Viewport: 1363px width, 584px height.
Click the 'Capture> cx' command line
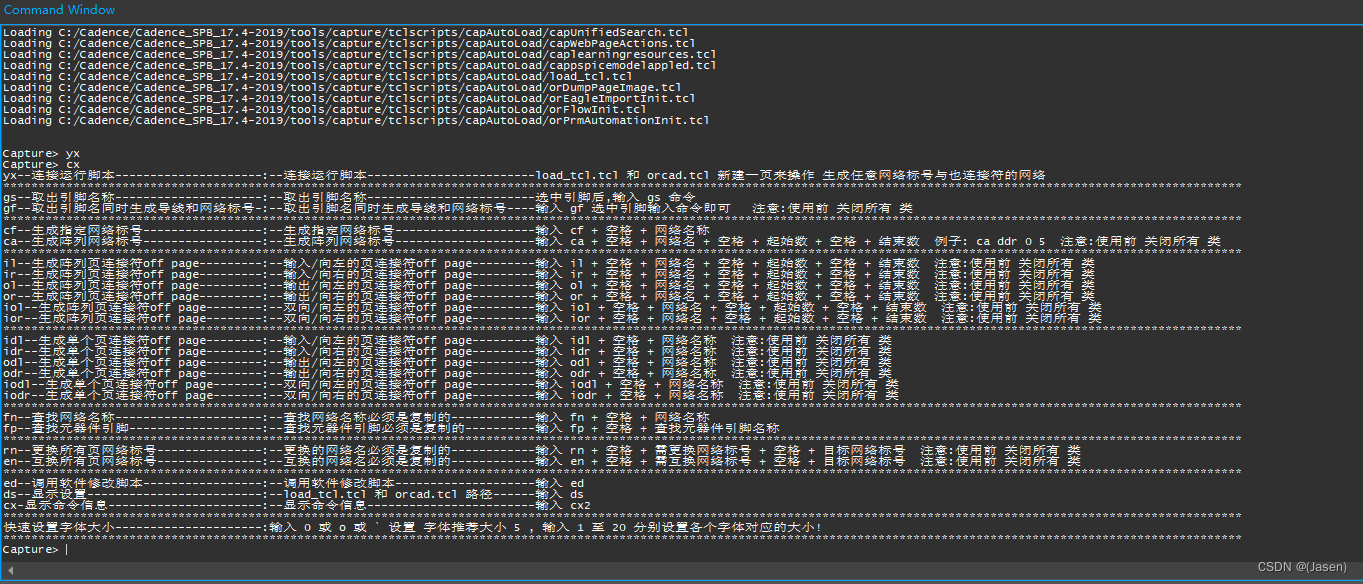tap(41, 164)
